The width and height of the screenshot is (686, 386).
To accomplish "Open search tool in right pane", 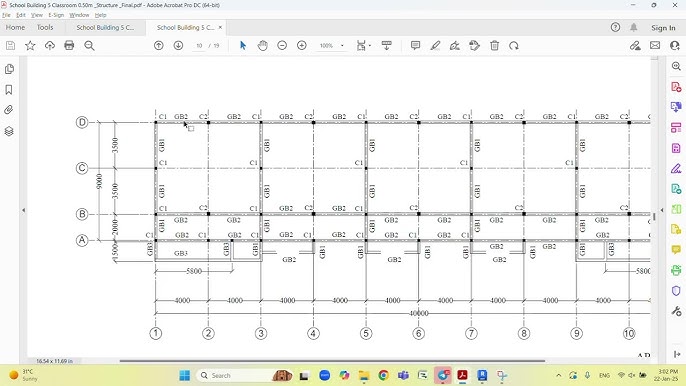I will 676,66.
